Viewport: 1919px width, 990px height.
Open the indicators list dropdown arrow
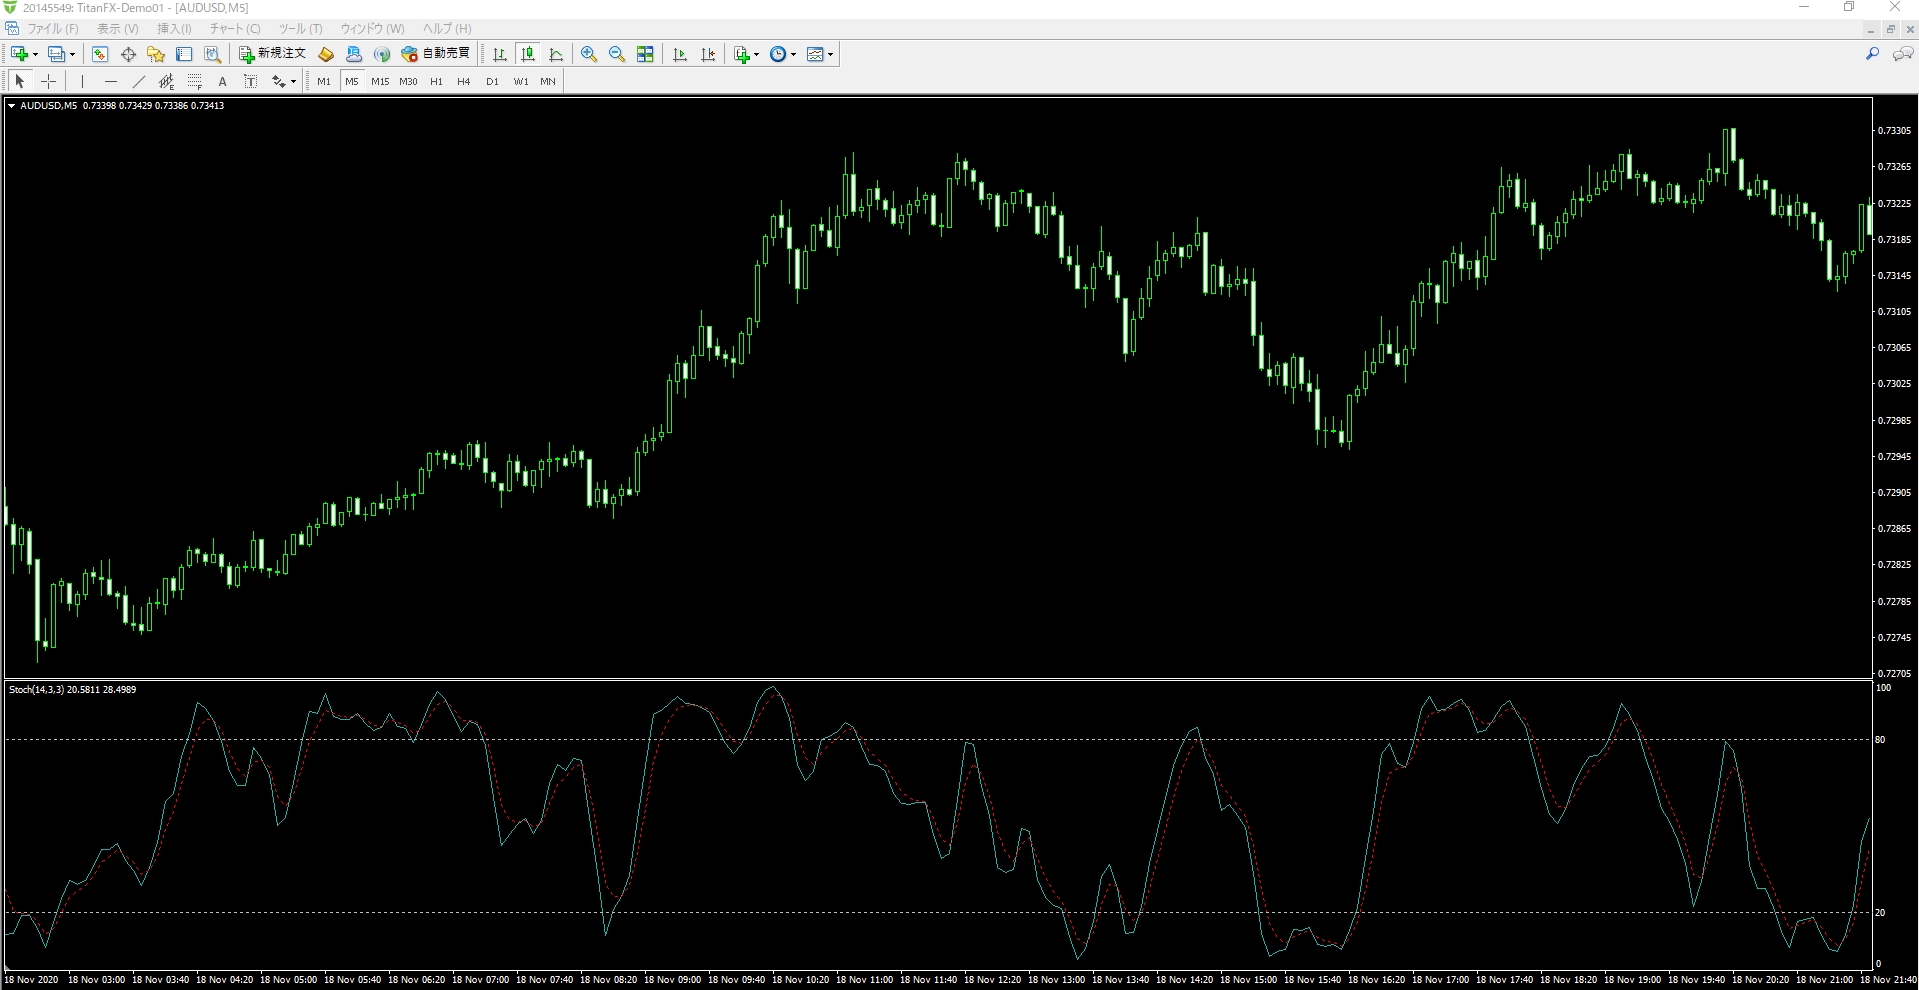757,55
